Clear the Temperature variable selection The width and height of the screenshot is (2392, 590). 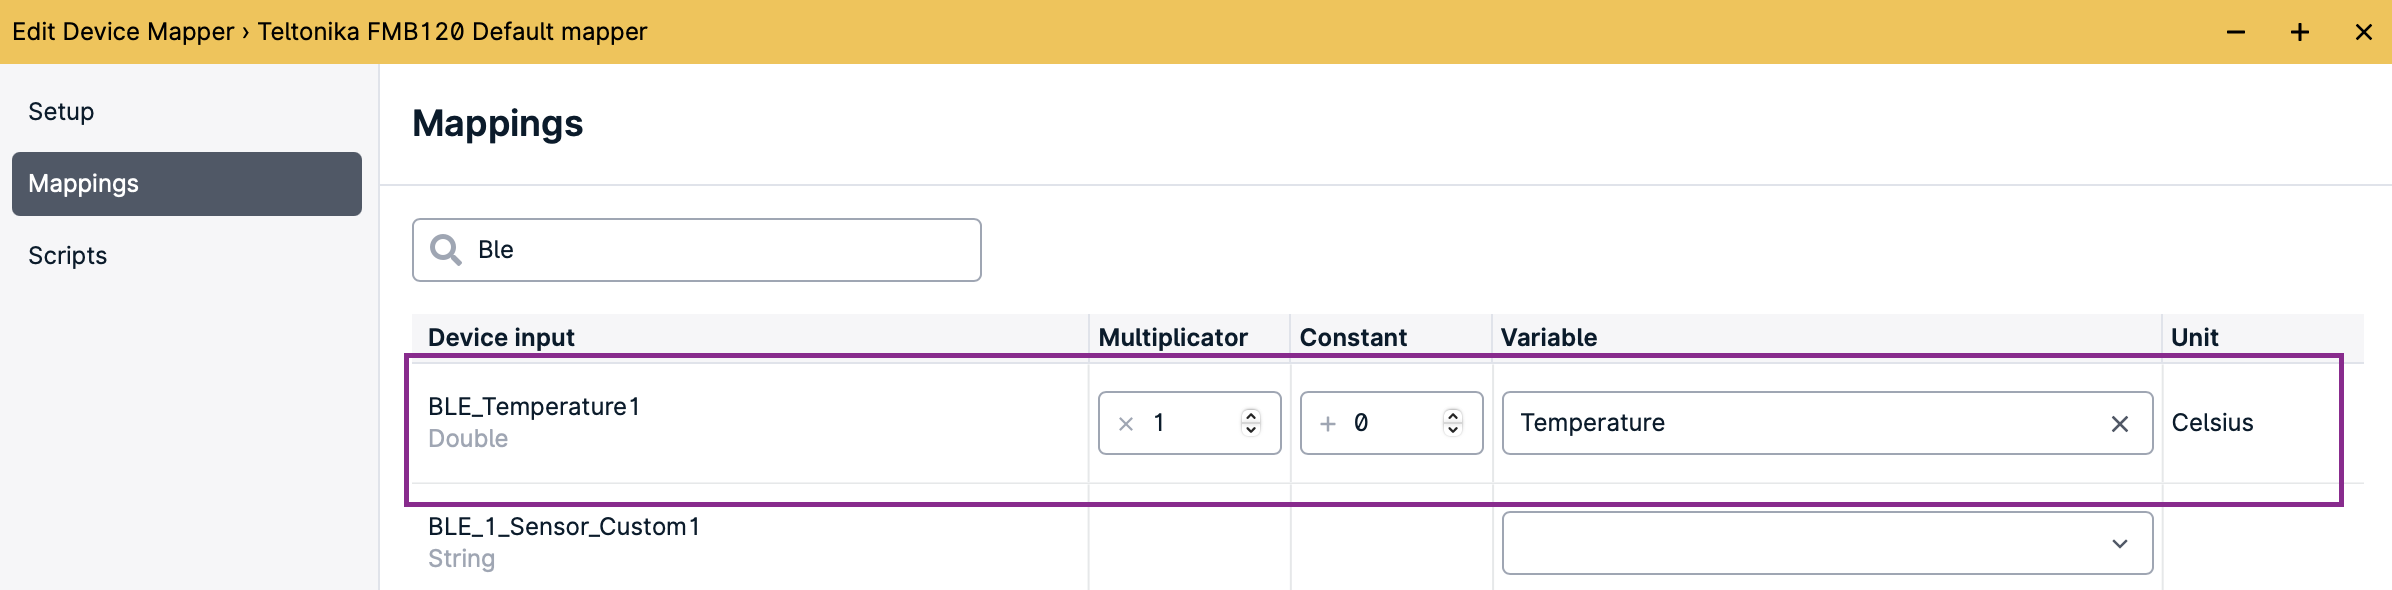pyautogui.click(x=2119, y=424)
